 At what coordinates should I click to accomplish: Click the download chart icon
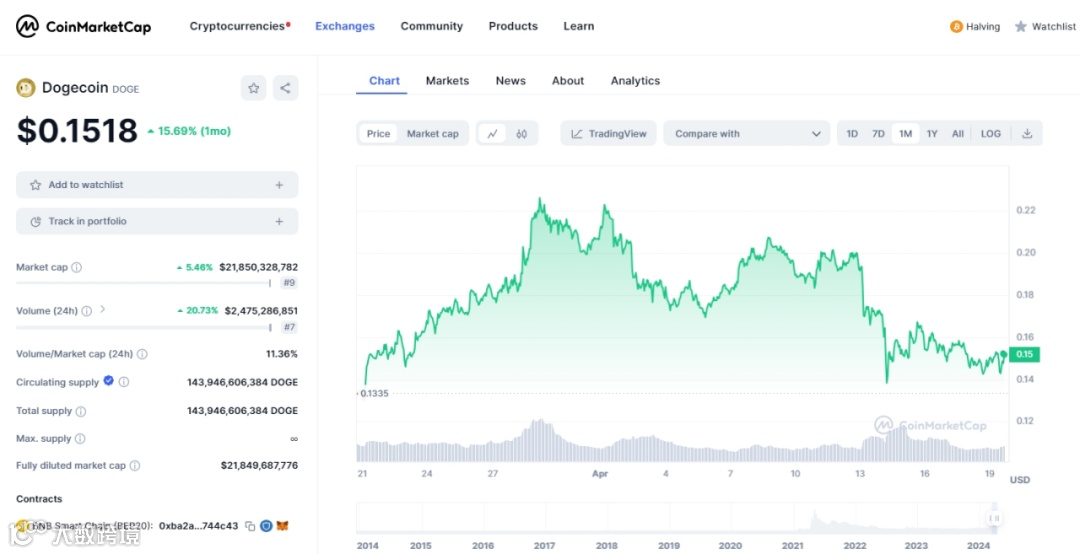1027,134
